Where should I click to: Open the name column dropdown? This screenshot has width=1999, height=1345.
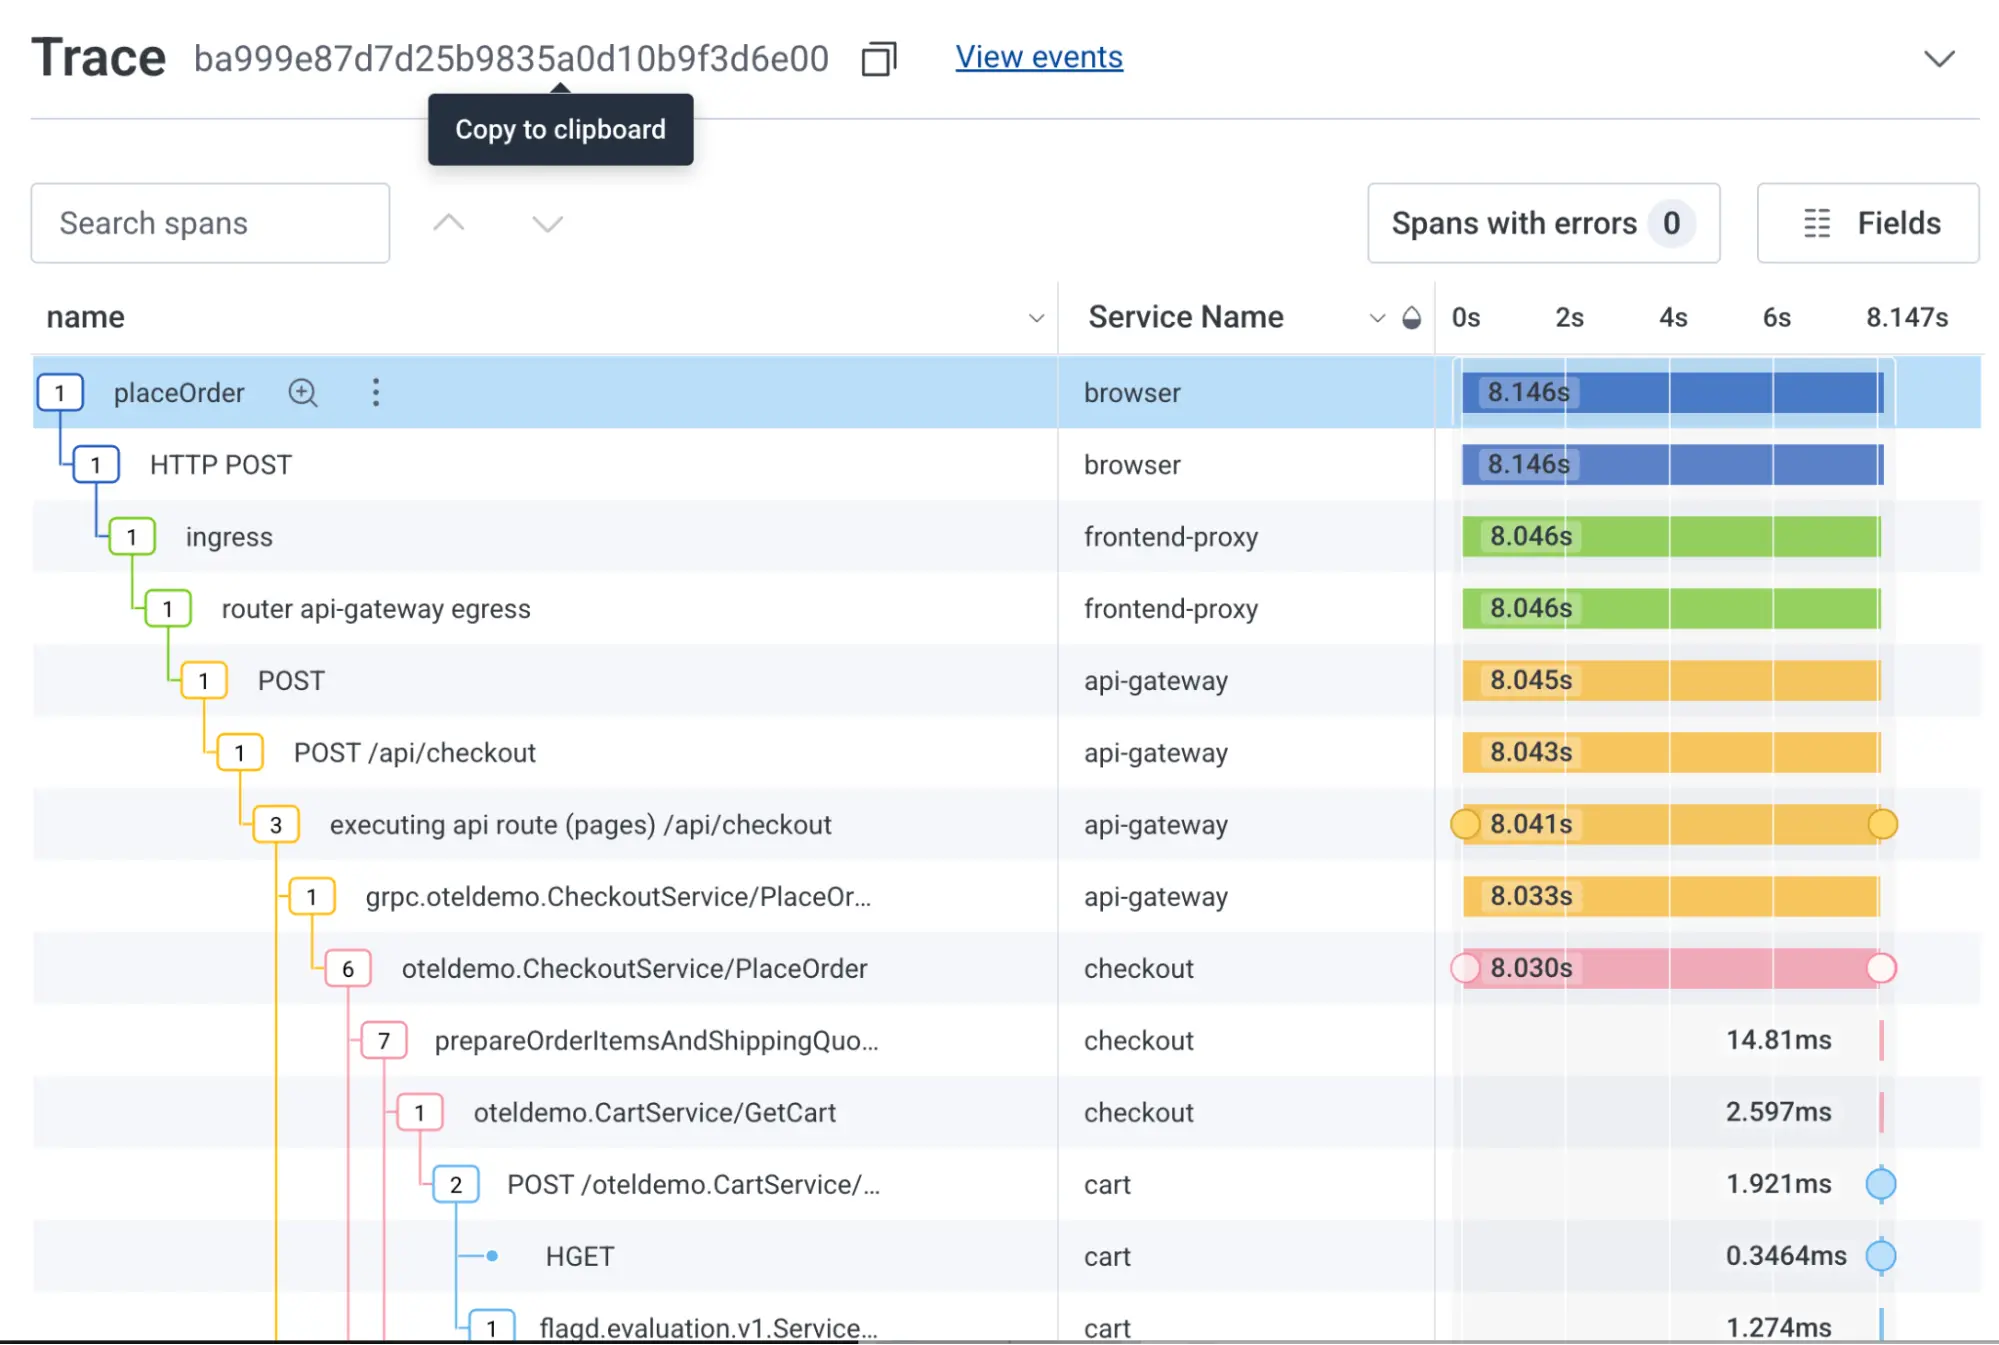[1036, 317]
